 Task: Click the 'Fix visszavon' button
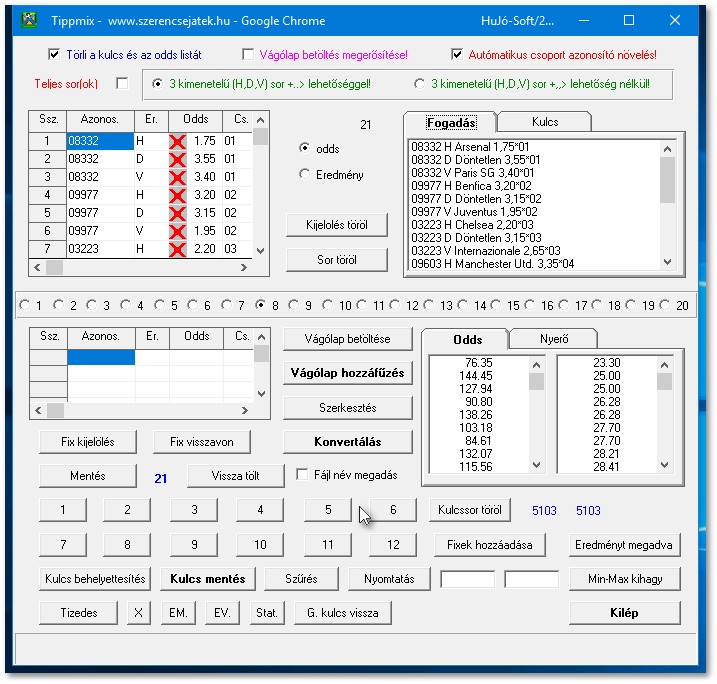[x=202, y=442]
